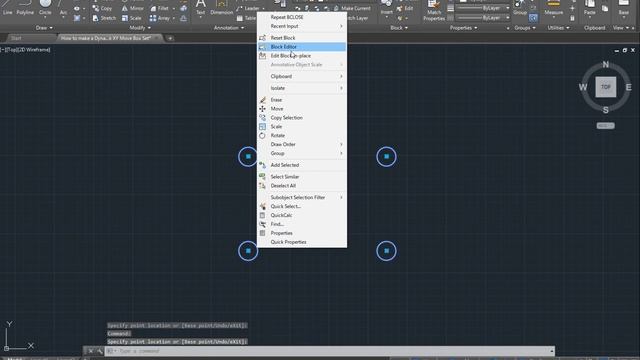Click the TOP face of ViewCube
This screenshot has width=640, height=360.
pyautogui.click(x=606, y=87)
